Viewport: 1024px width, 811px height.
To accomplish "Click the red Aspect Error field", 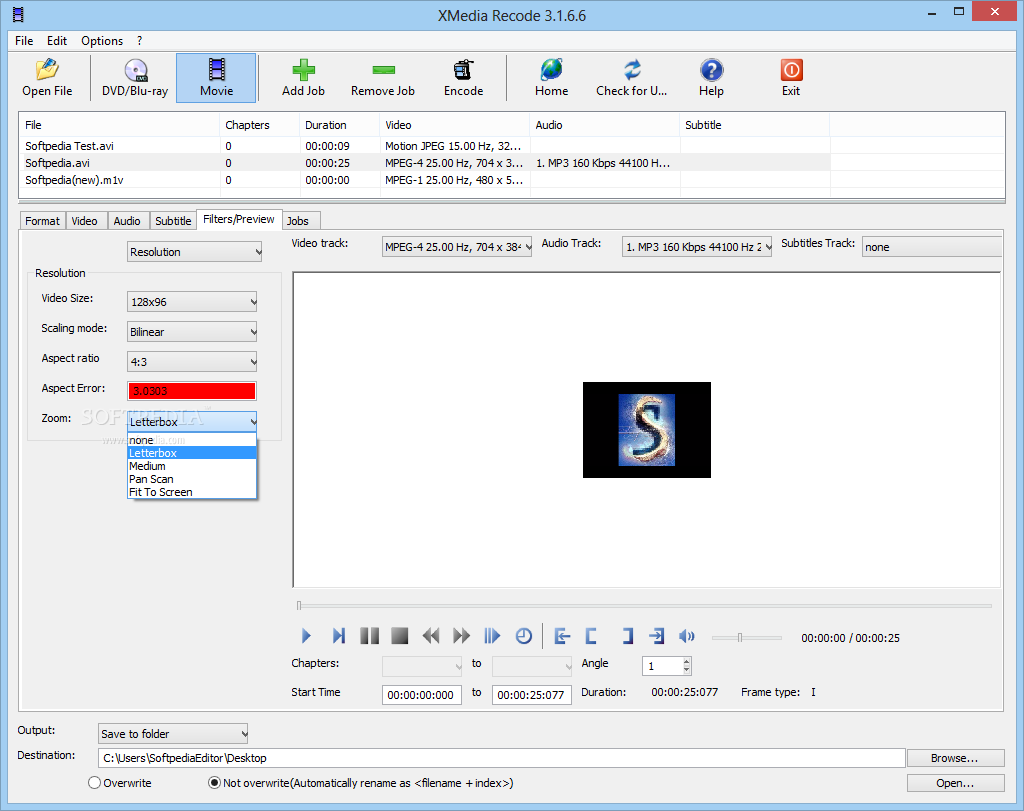I will click(192, 390).
